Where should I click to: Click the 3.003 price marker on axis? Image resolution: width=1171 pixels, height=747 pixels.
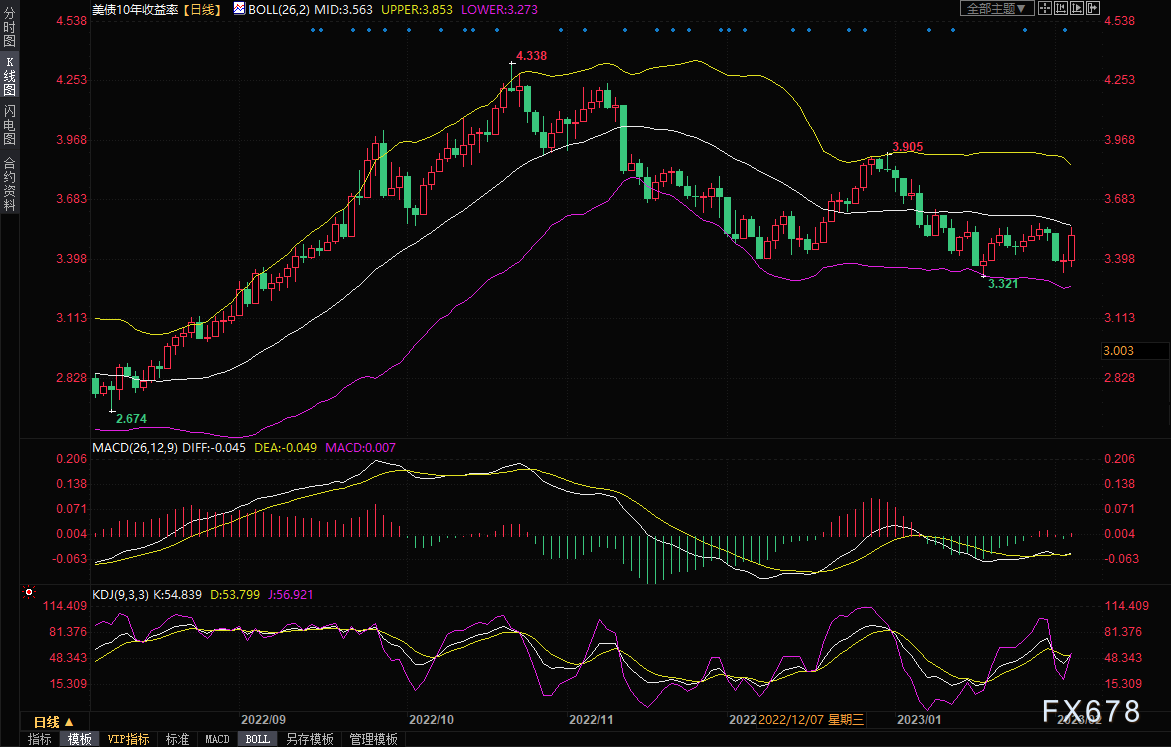coord(1119,350)
